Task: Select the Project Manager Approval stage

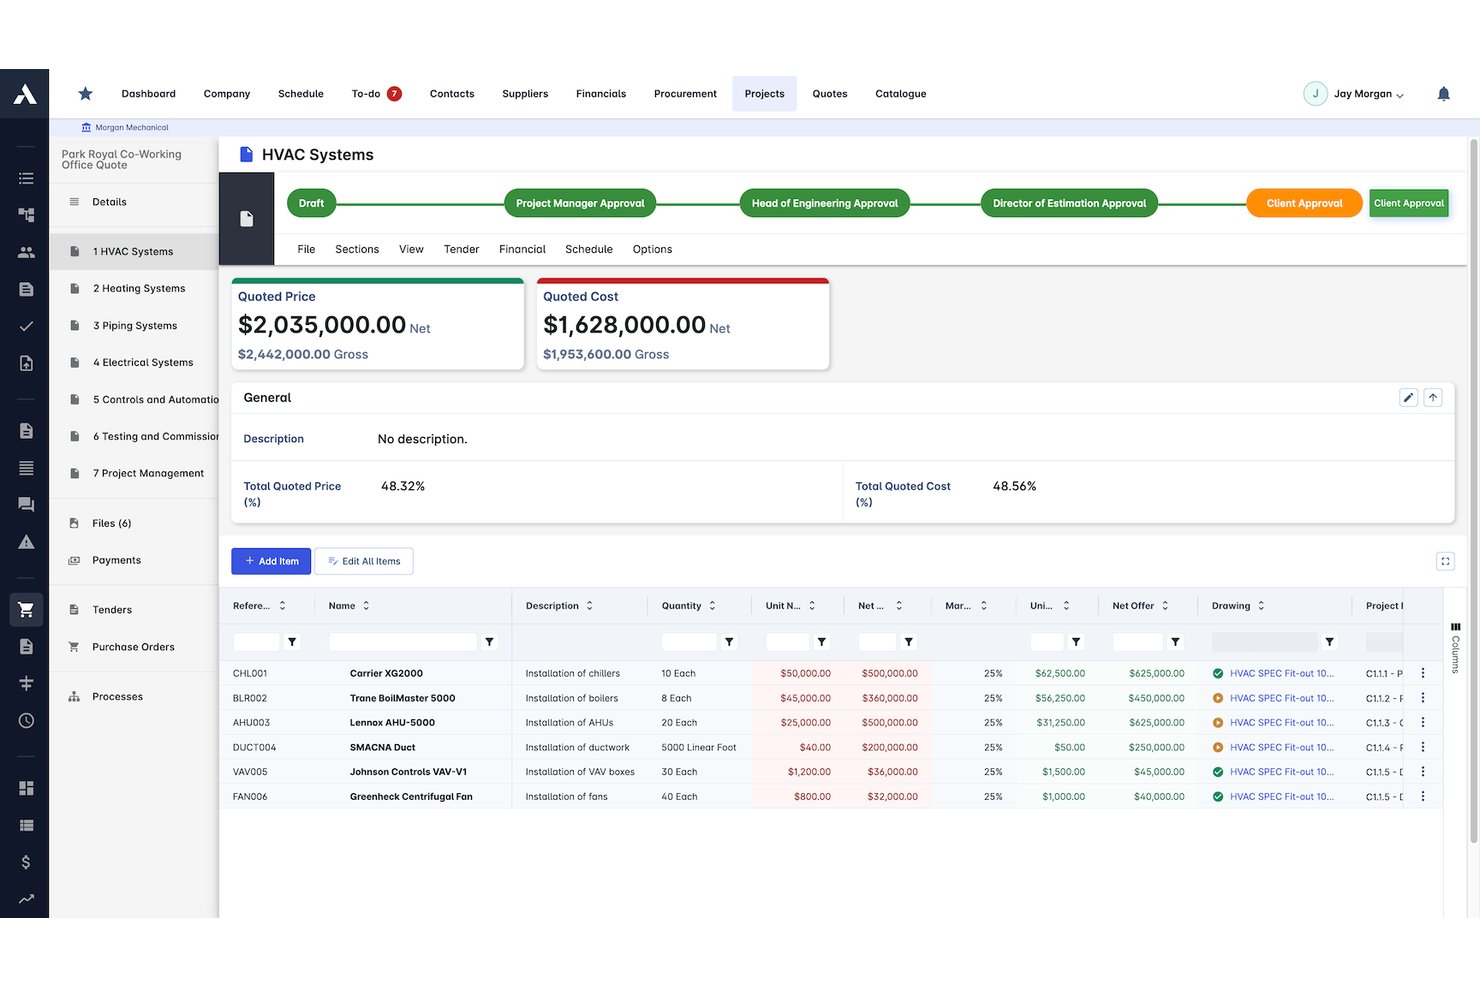Action: [x=580, y=203]
